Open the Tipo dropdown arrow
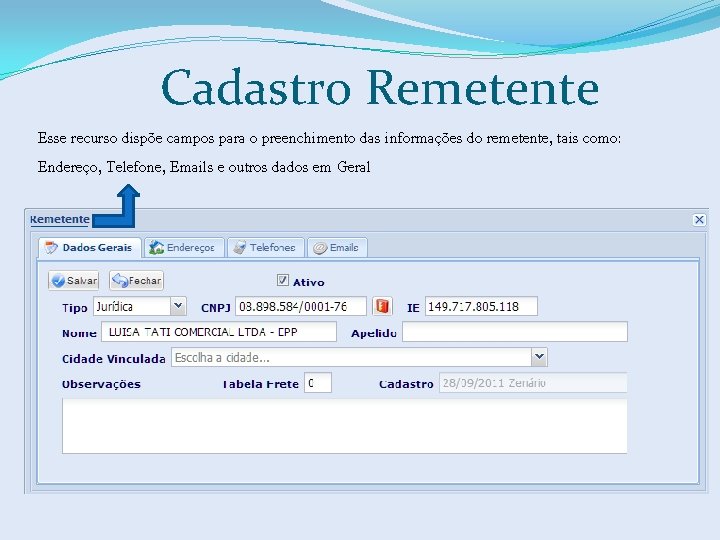The height and width of the screenshot is (540, 720). coord(178,306)
